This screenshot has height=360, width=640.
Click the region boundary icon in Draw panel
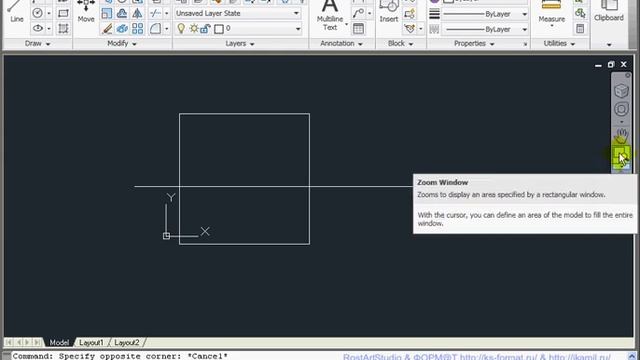point(63,29)
